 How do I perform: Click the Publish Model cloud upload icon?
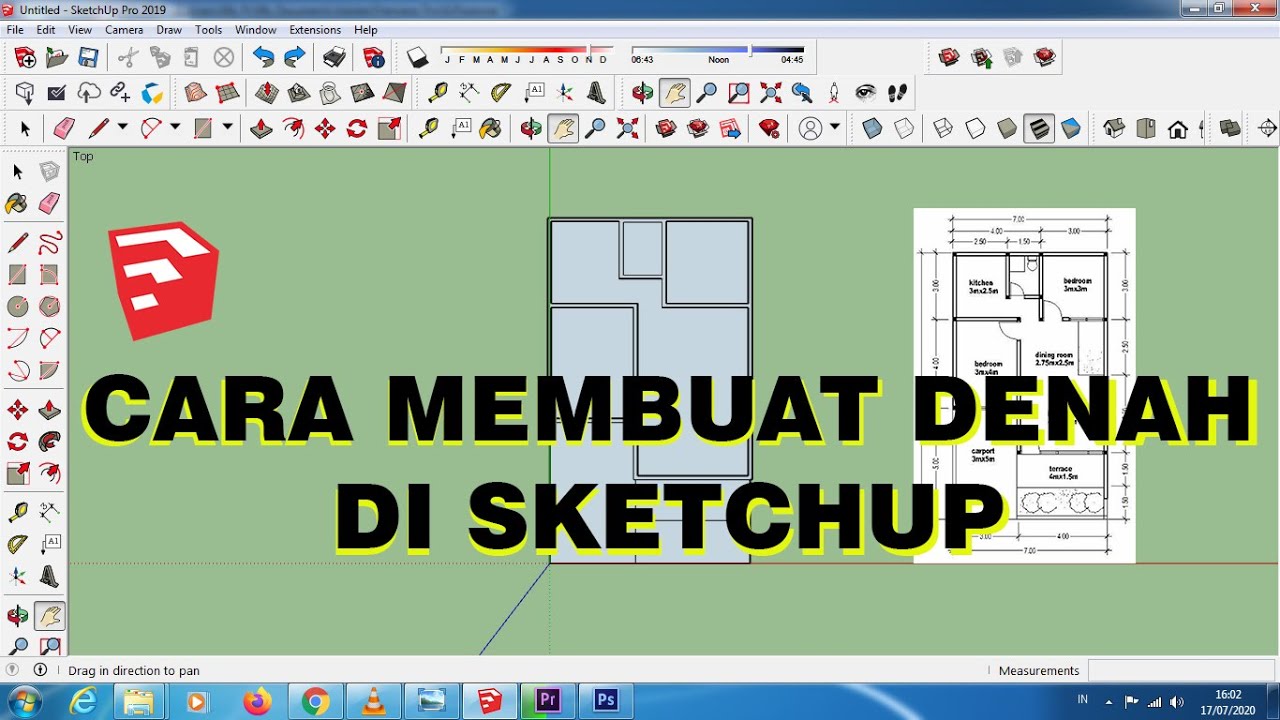pyautogui.click(x=89, y=93)
